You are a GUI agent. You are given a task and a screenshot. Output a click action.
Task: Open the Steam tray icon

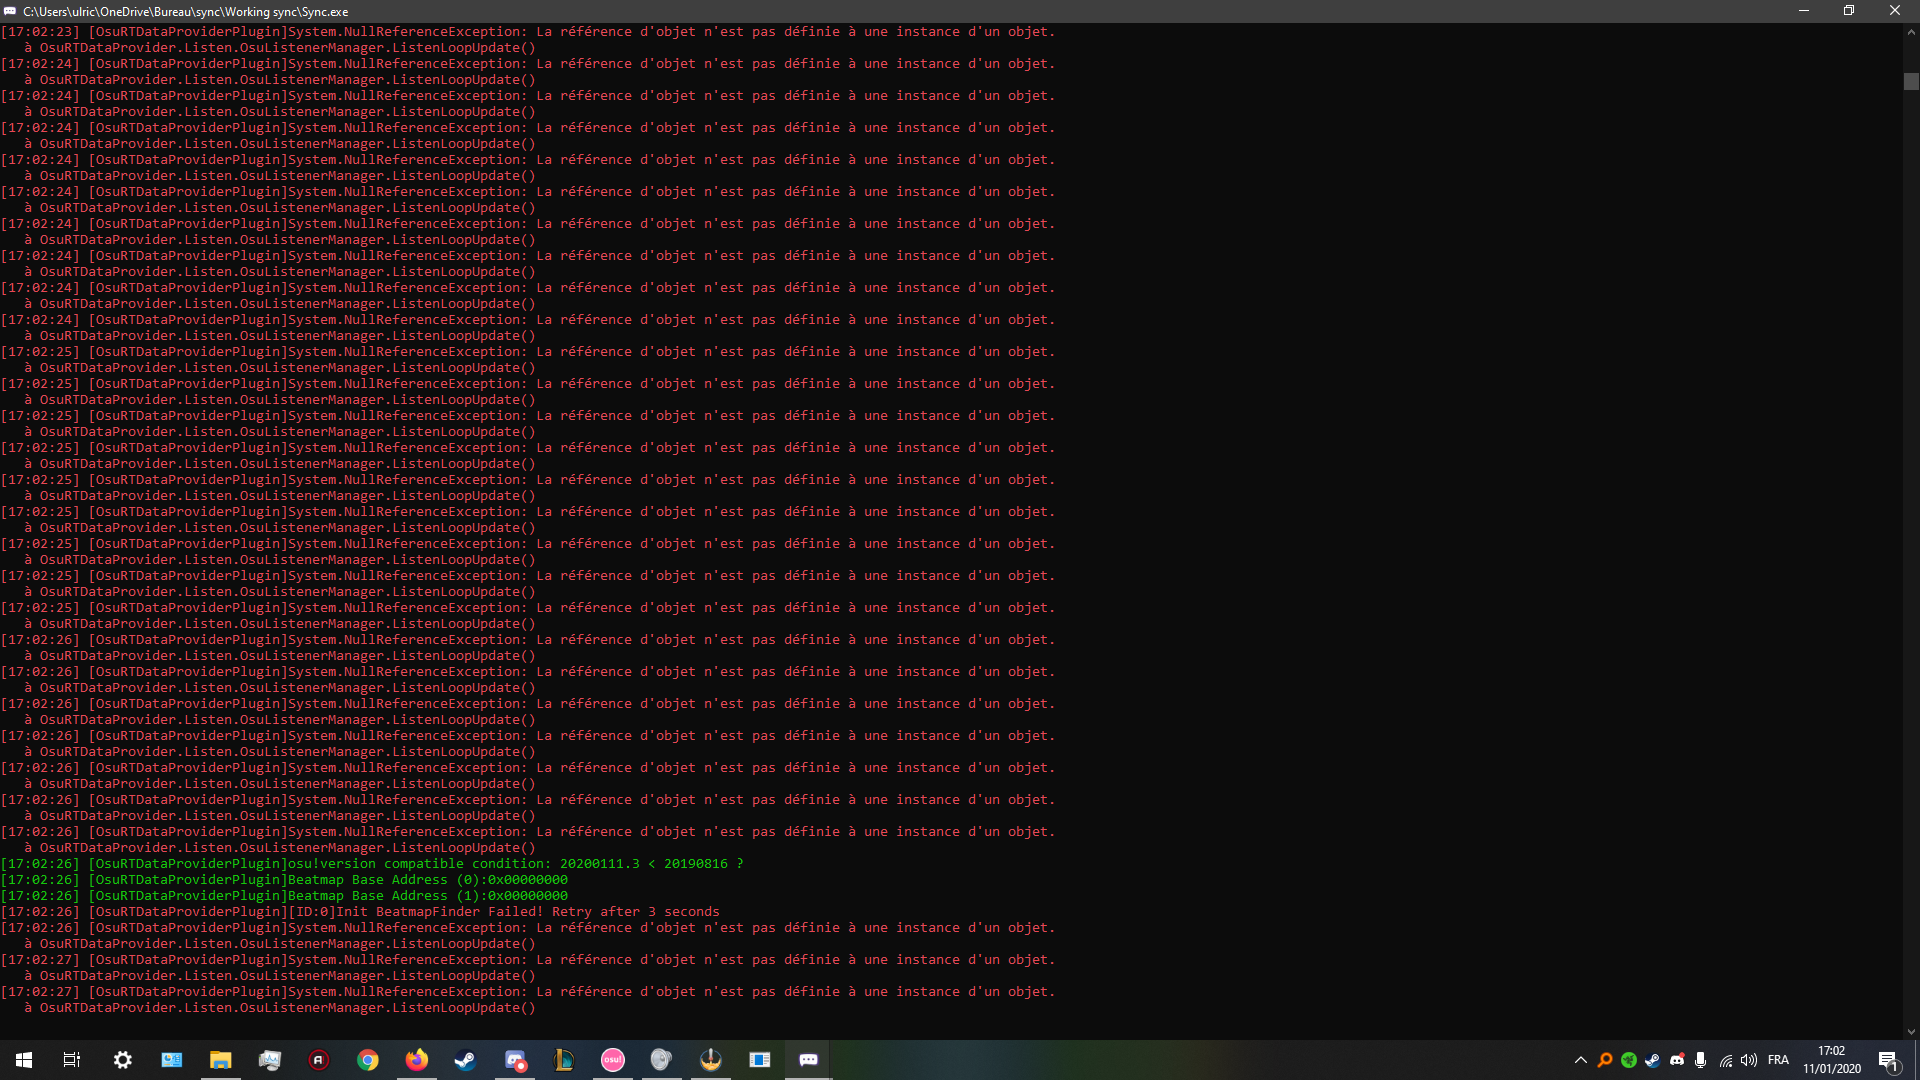[1653, 1060]
